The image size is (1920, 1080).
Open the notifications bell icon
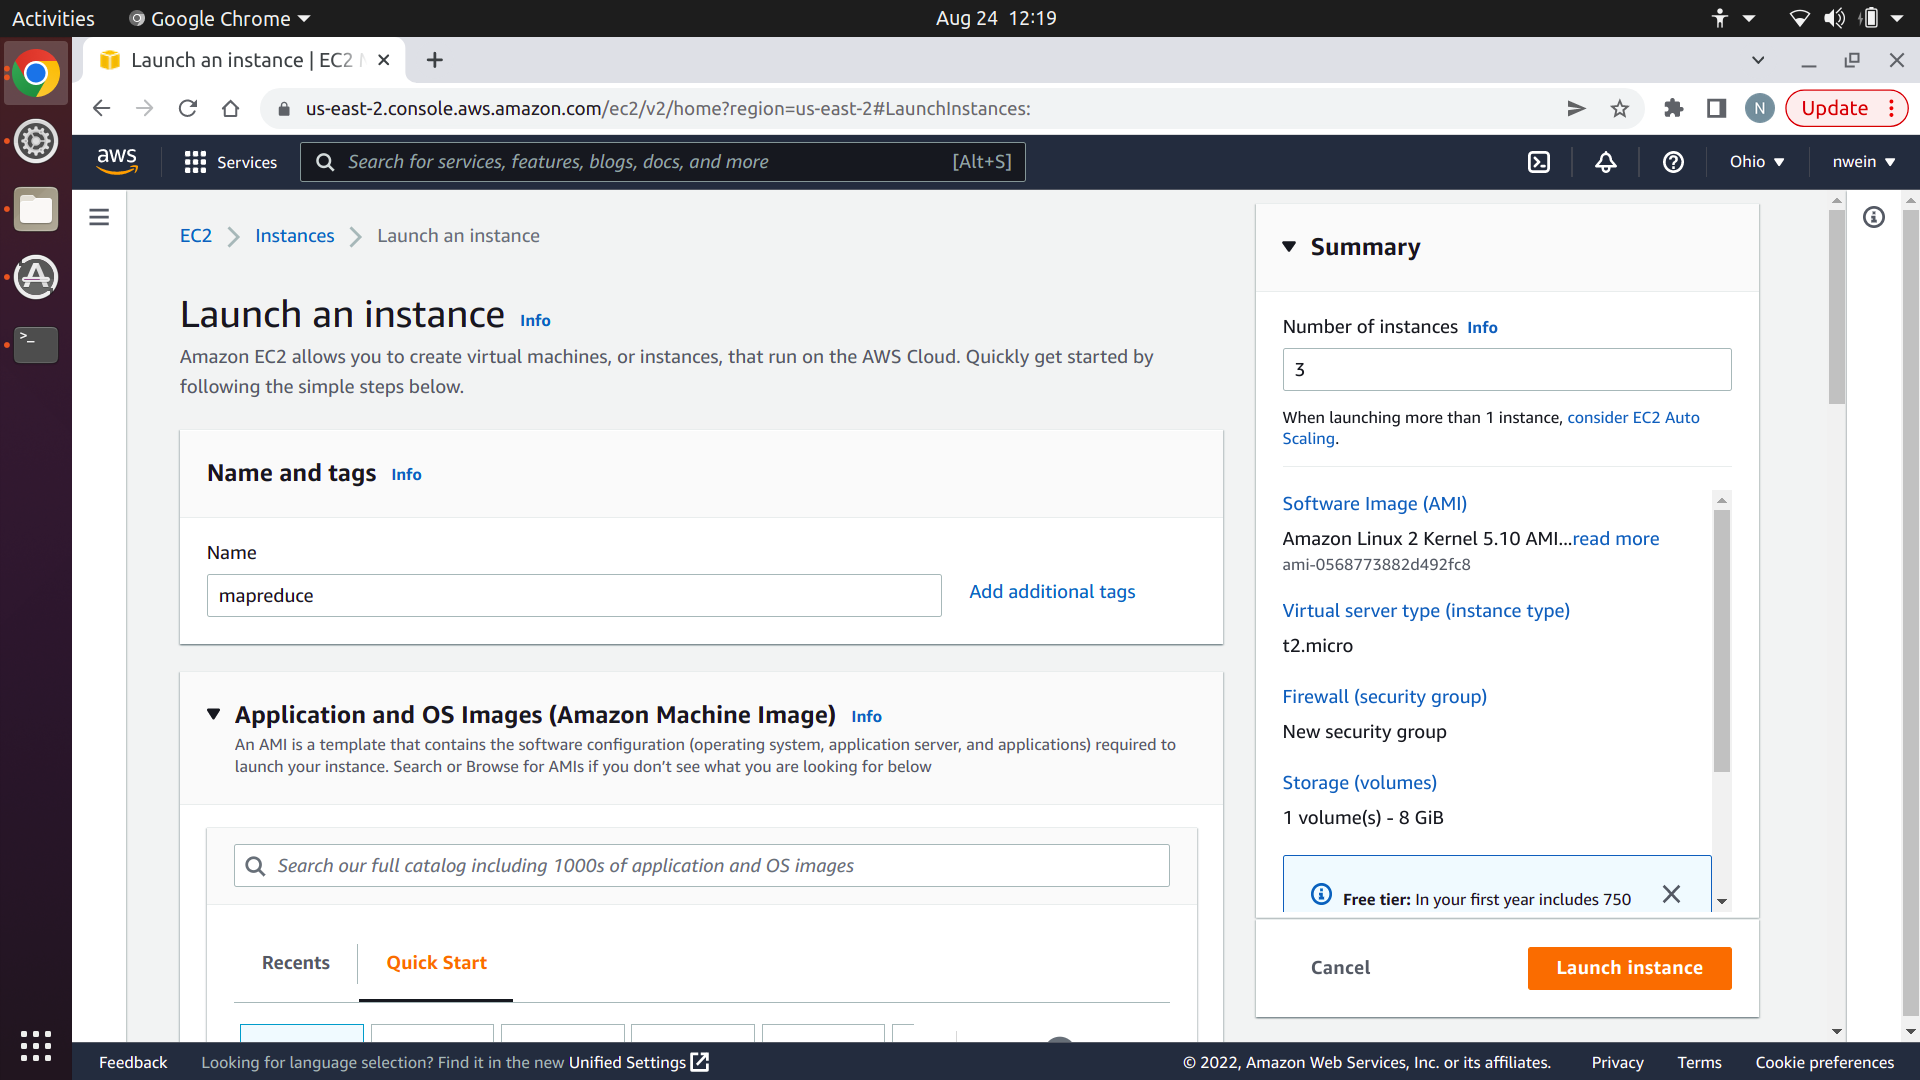click(x=1605, y=162)
